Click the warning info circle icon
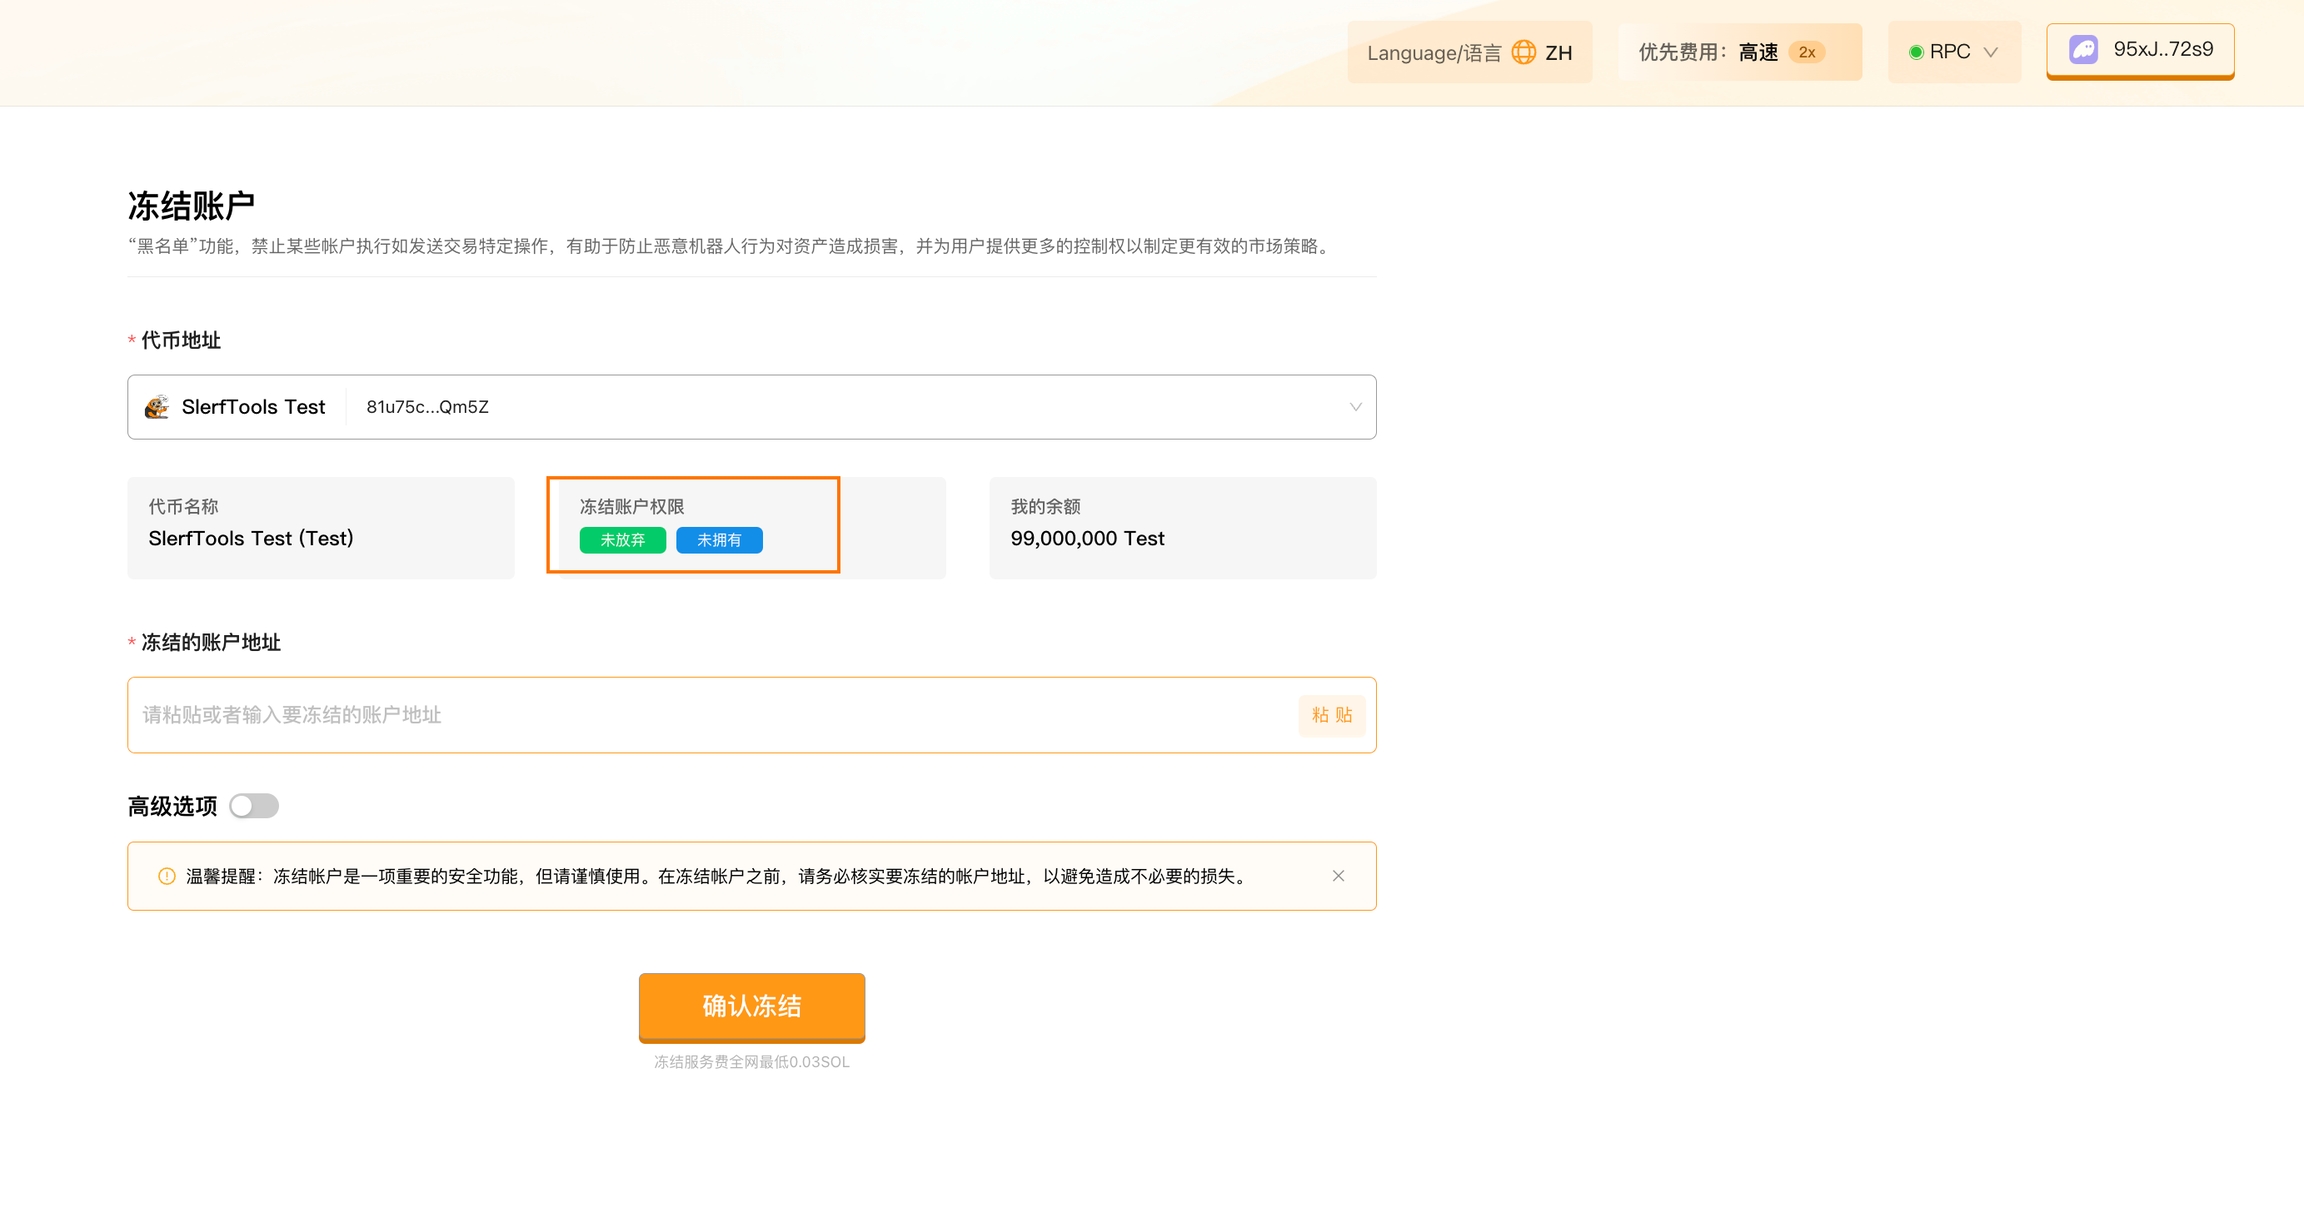This screenshot has height=1232, width=2304. point(167,876)
